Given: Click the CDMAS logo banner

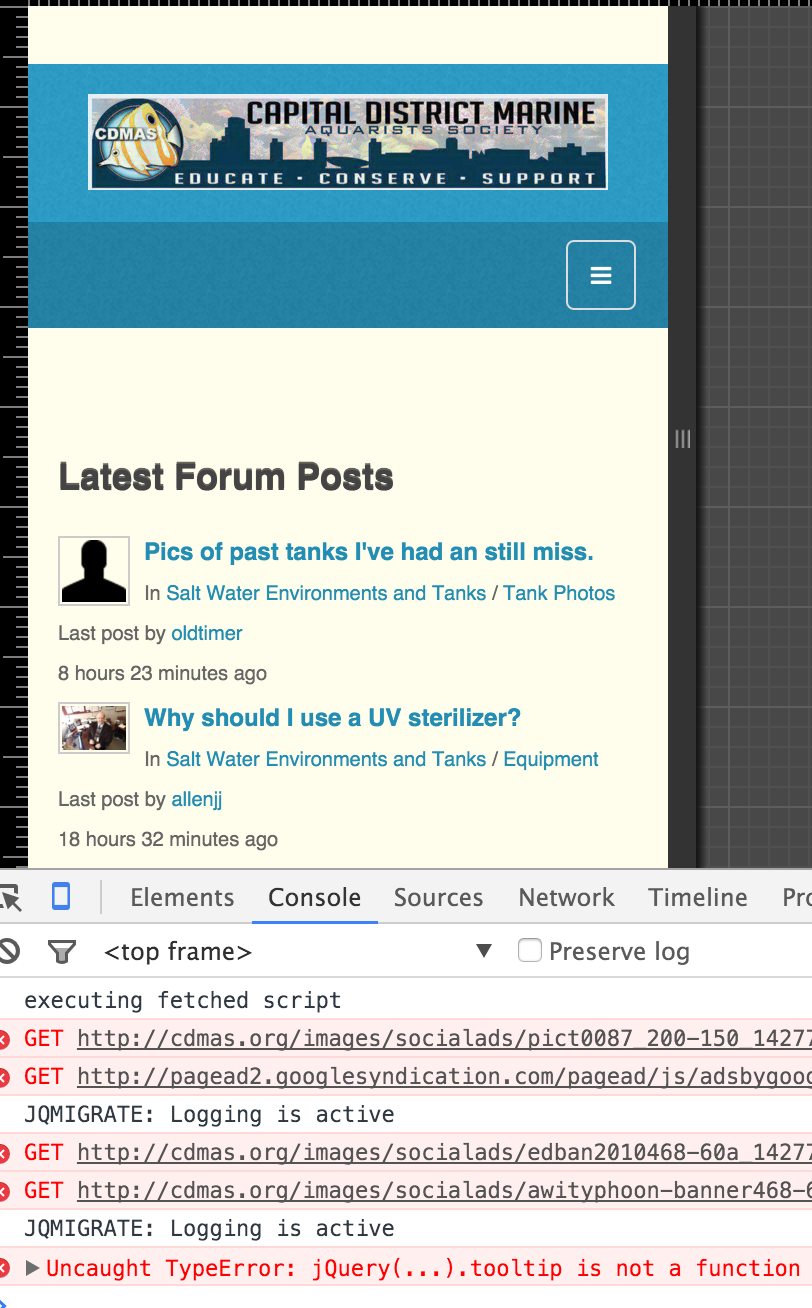Looking at the screenshot, I should 348,142.
